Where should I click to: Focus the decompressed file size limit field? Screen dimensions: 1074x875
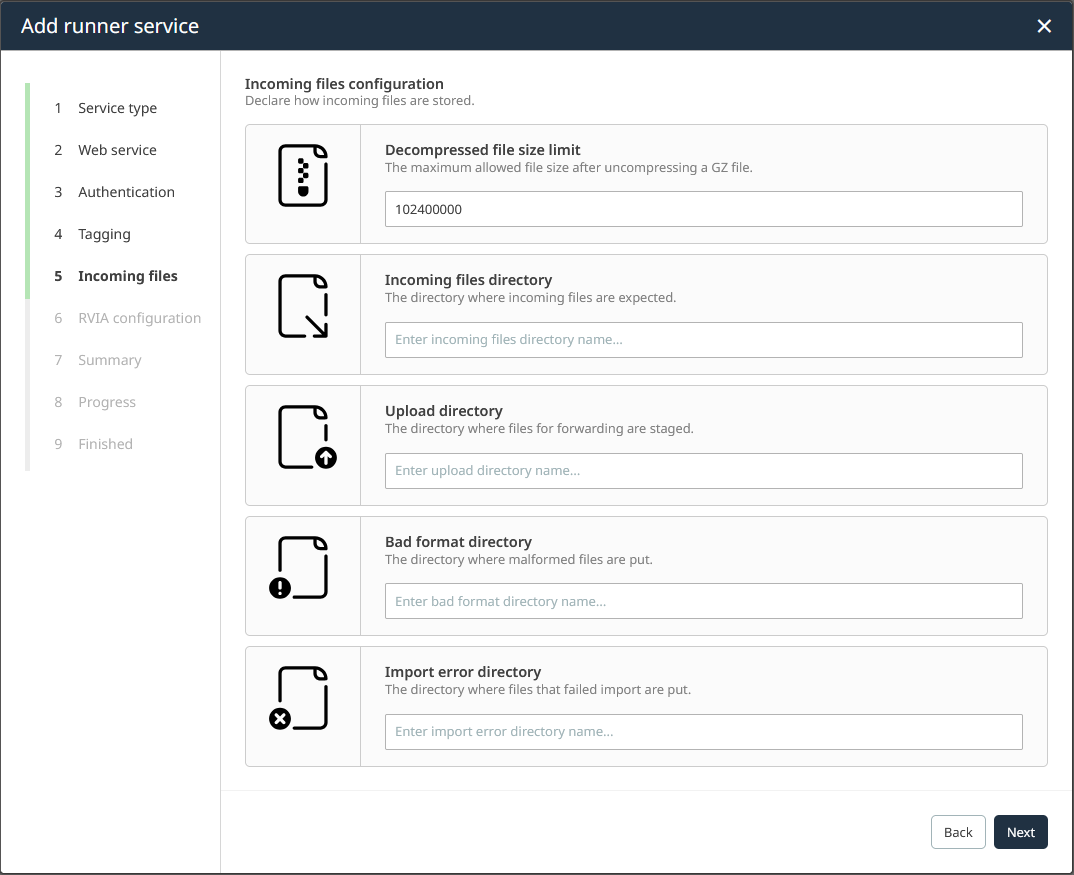pyautogui.click(x=703, y=209)
